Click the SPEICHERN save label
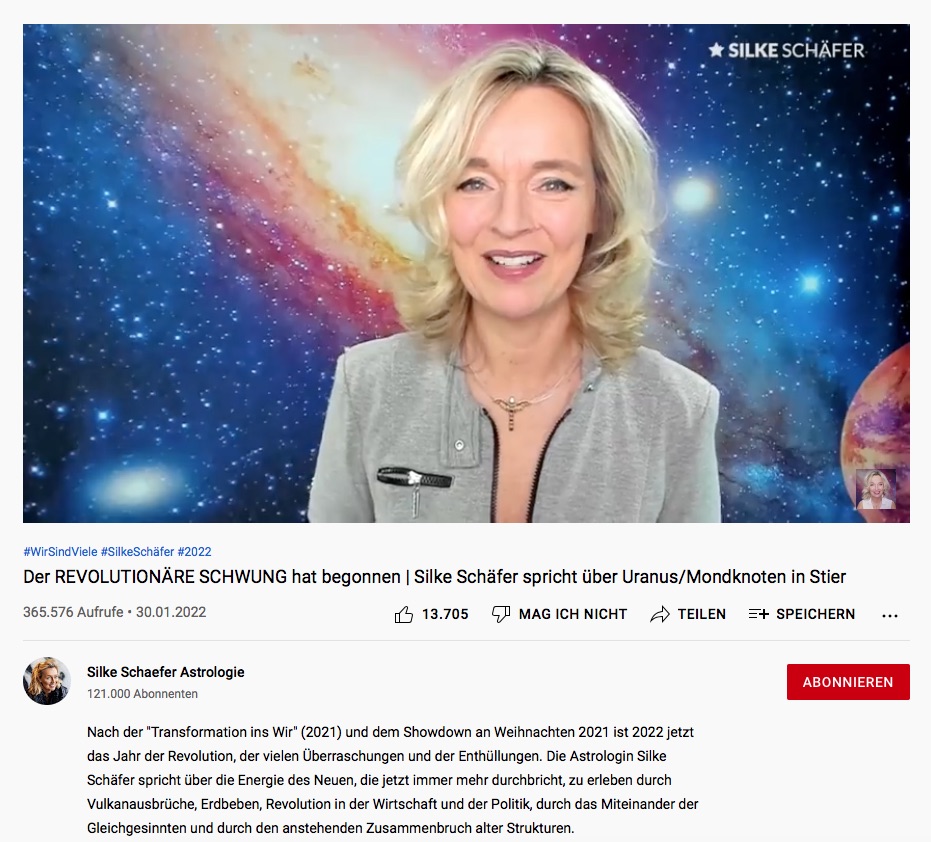Viewport: 931px width, 842px height. coord(815,614)
